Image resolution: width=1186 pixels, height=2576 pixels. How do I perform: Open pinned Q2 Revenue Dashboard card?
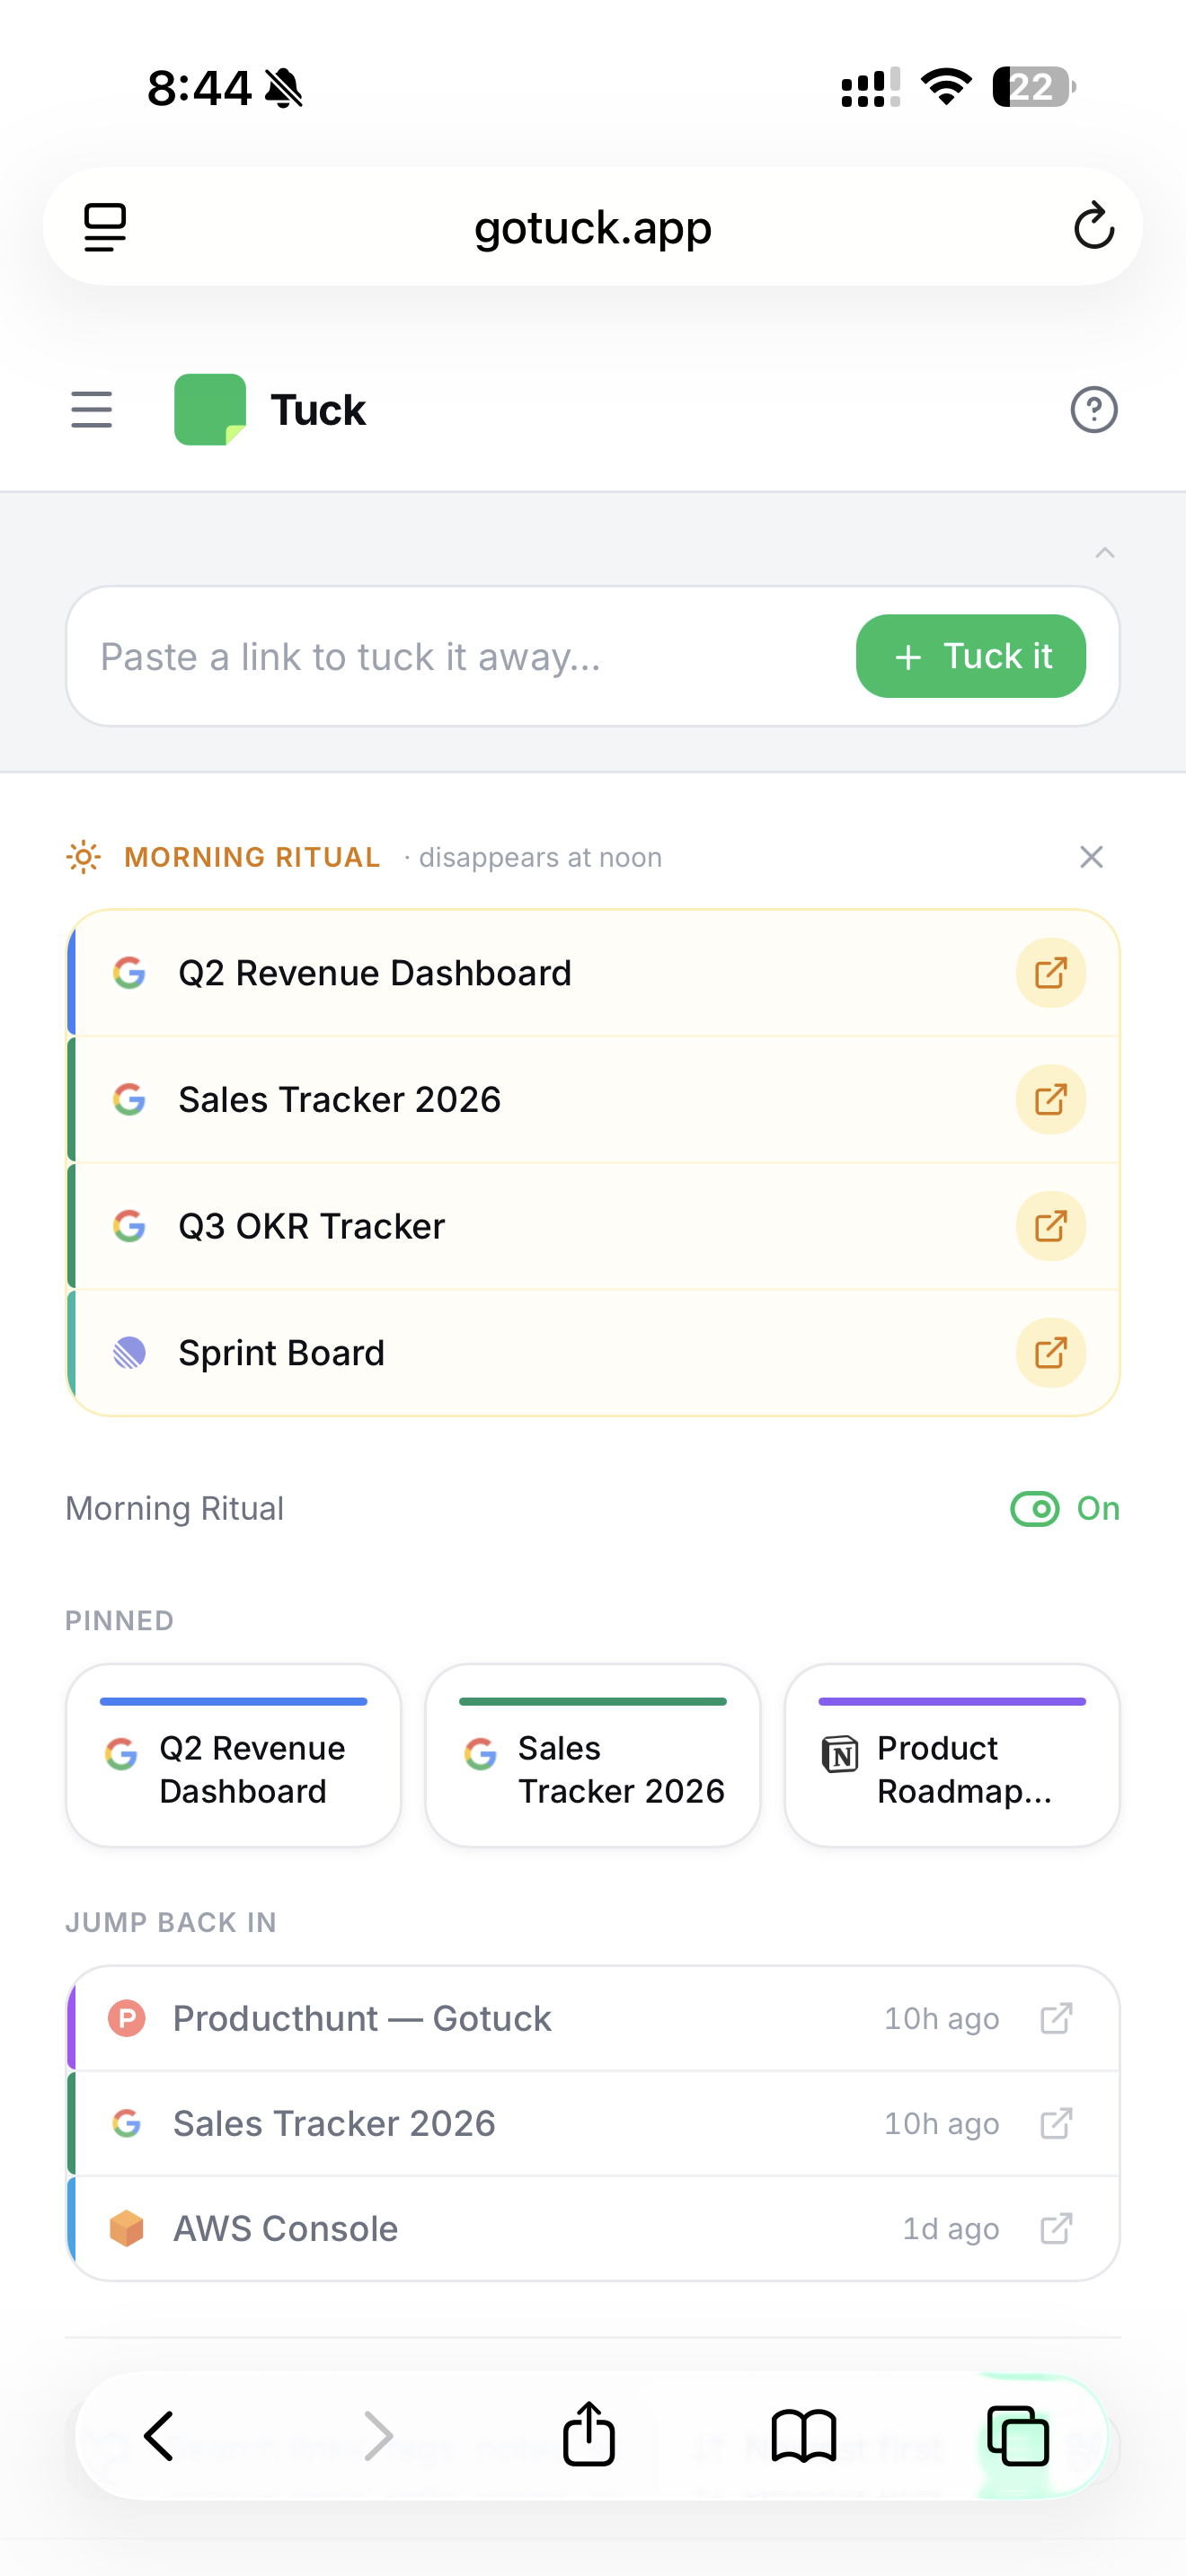click(x=233, y=1755)
